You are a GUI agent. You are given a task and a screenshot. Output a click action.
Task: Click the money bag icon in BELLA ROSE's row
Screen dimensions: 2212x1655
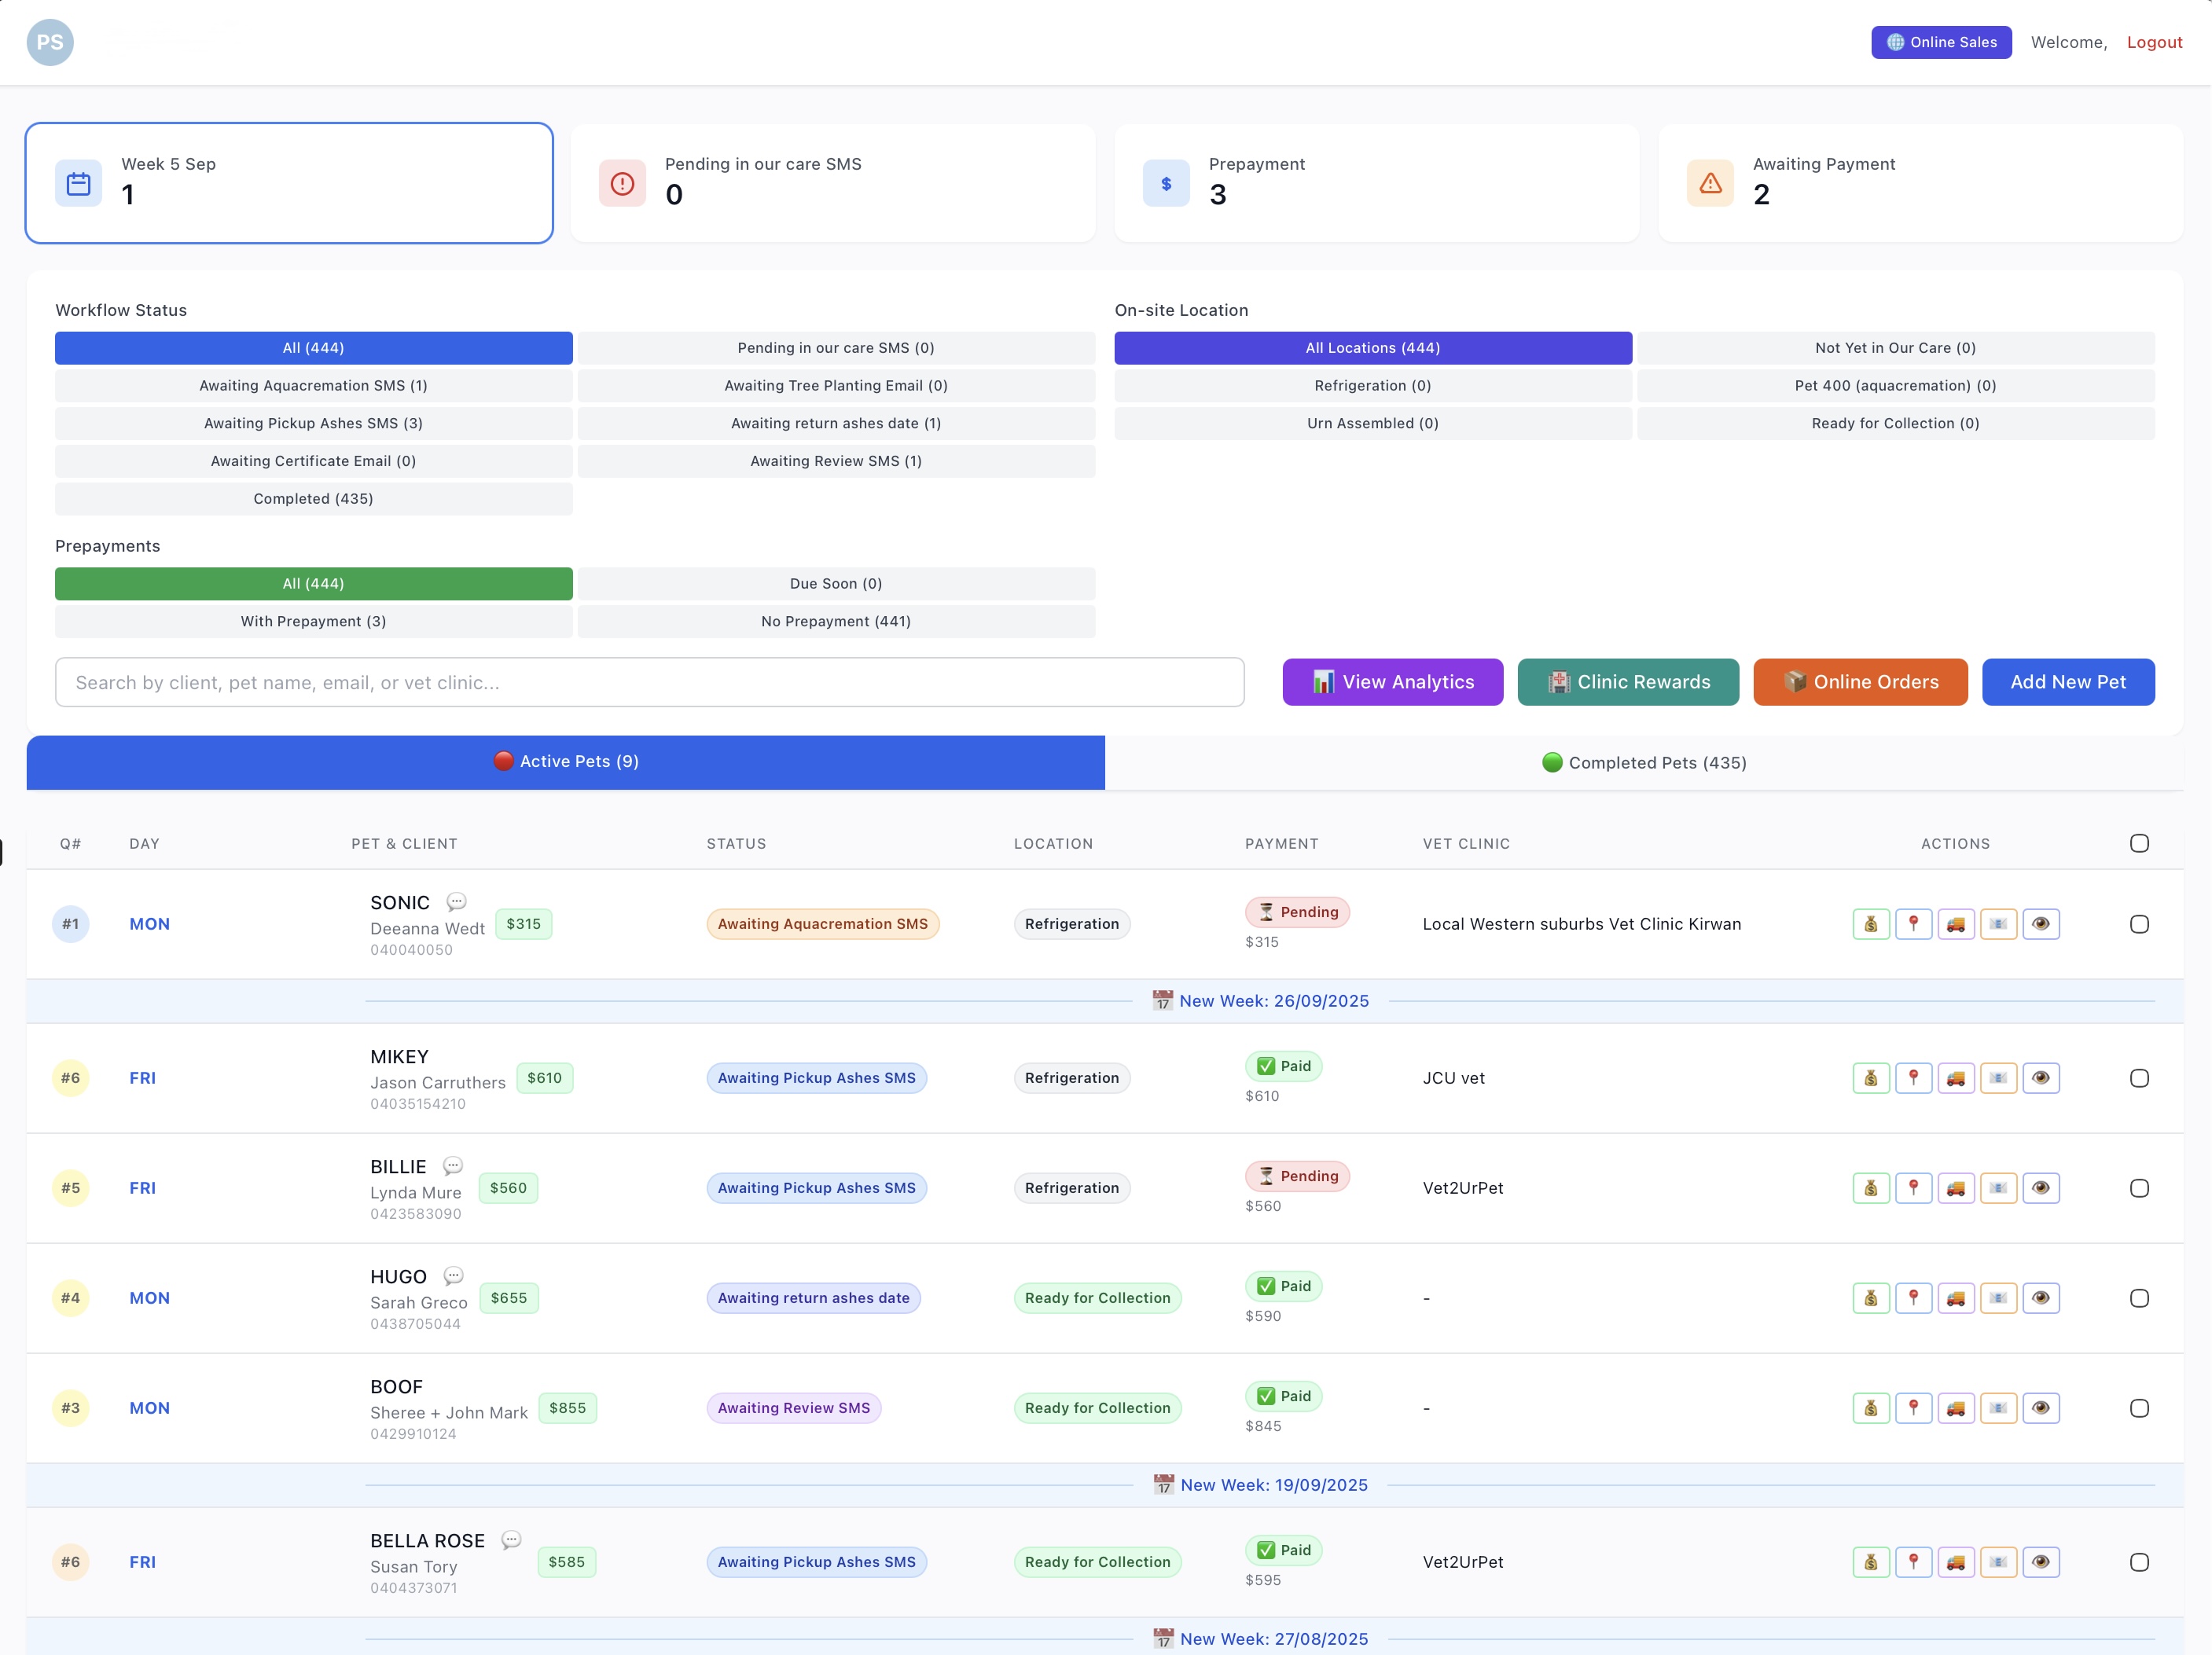tap(1871, 1562)
